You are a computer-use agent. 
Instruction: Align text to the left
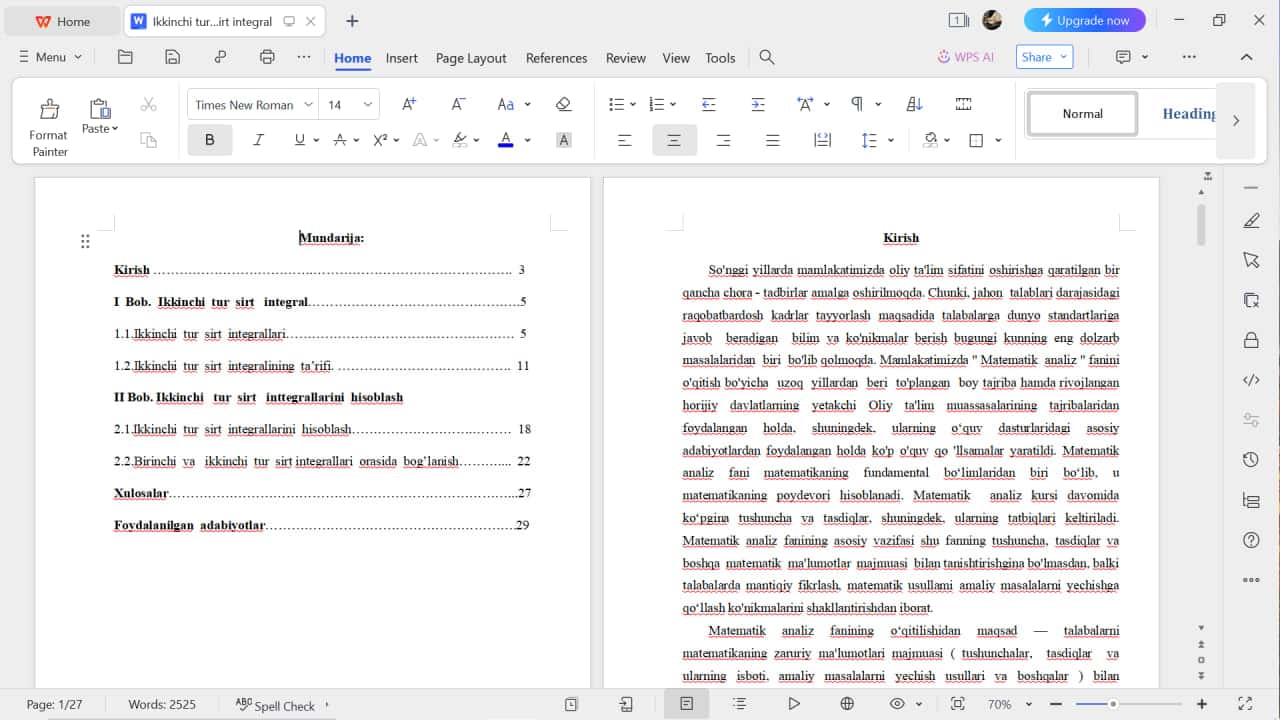pyautogui.click(x=625, y=140)
